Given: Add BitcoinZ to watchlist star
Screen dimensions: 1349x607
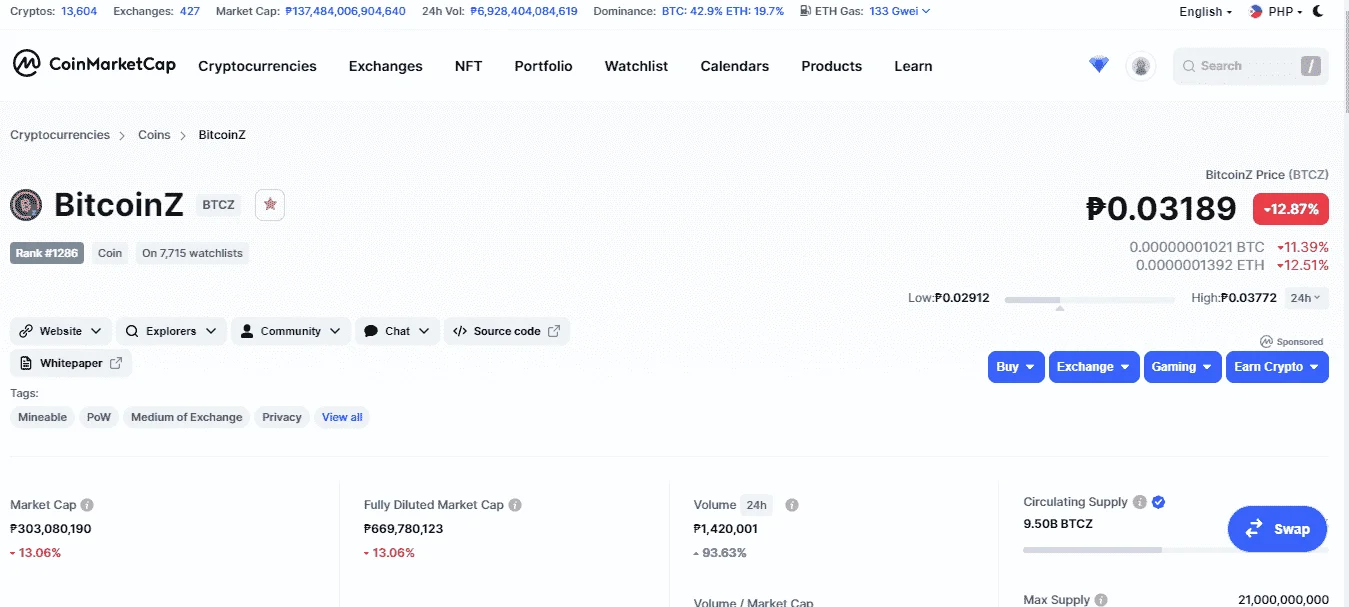Looking at the screenshot, I should pyautogui.click(x=270, y=204).
